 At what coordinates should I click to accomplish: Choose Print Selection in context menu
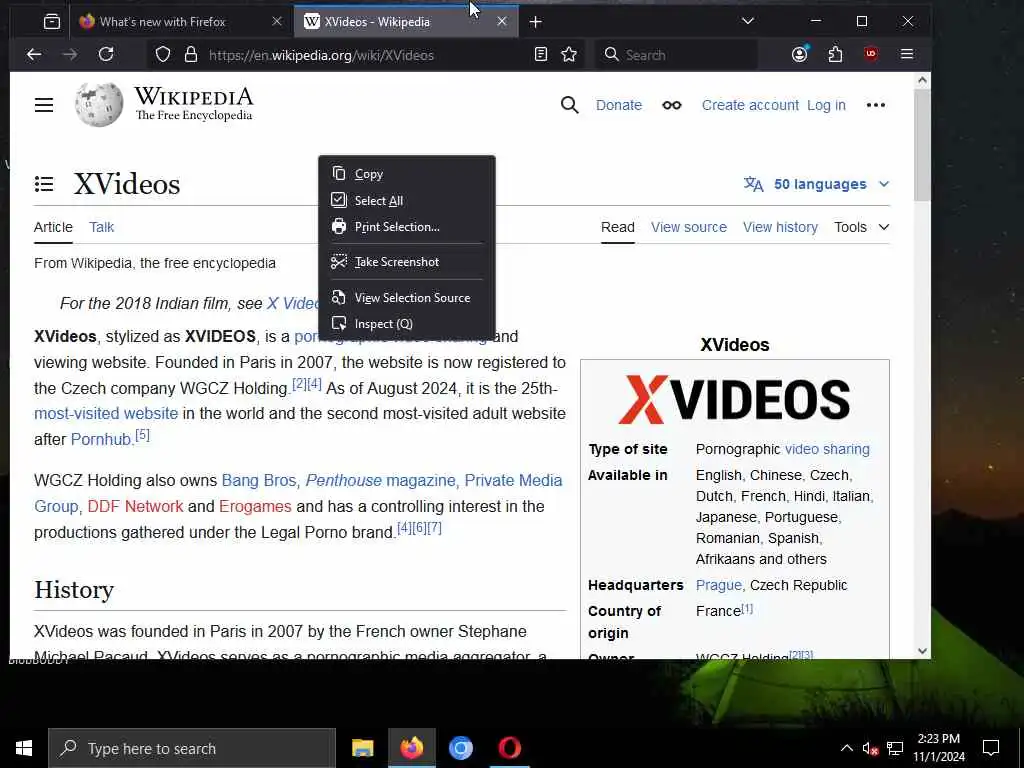(406, 227)
